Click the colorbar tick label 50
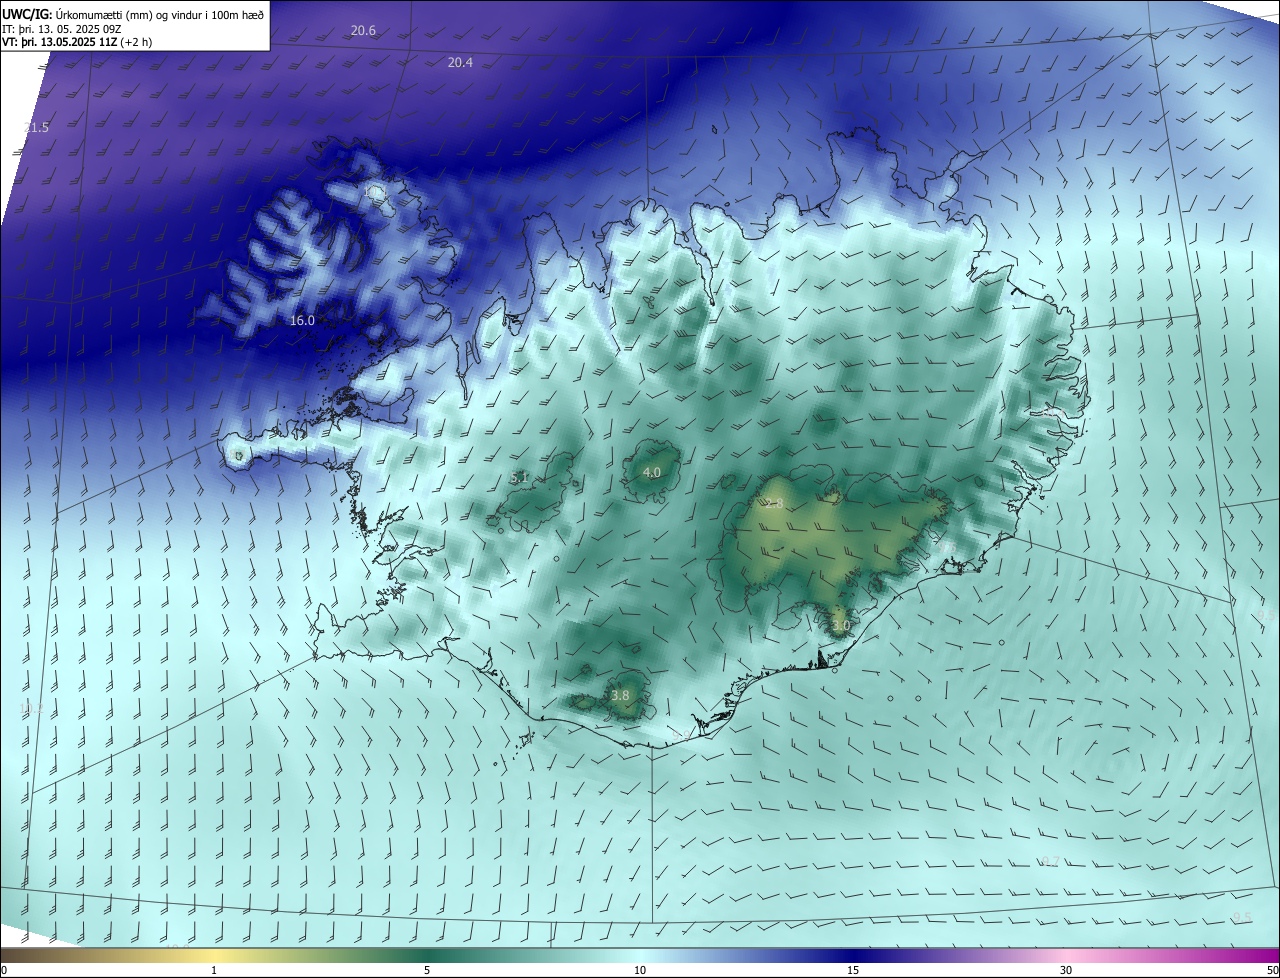This screenshot has height=978, width=1280. click(1272, 970)
